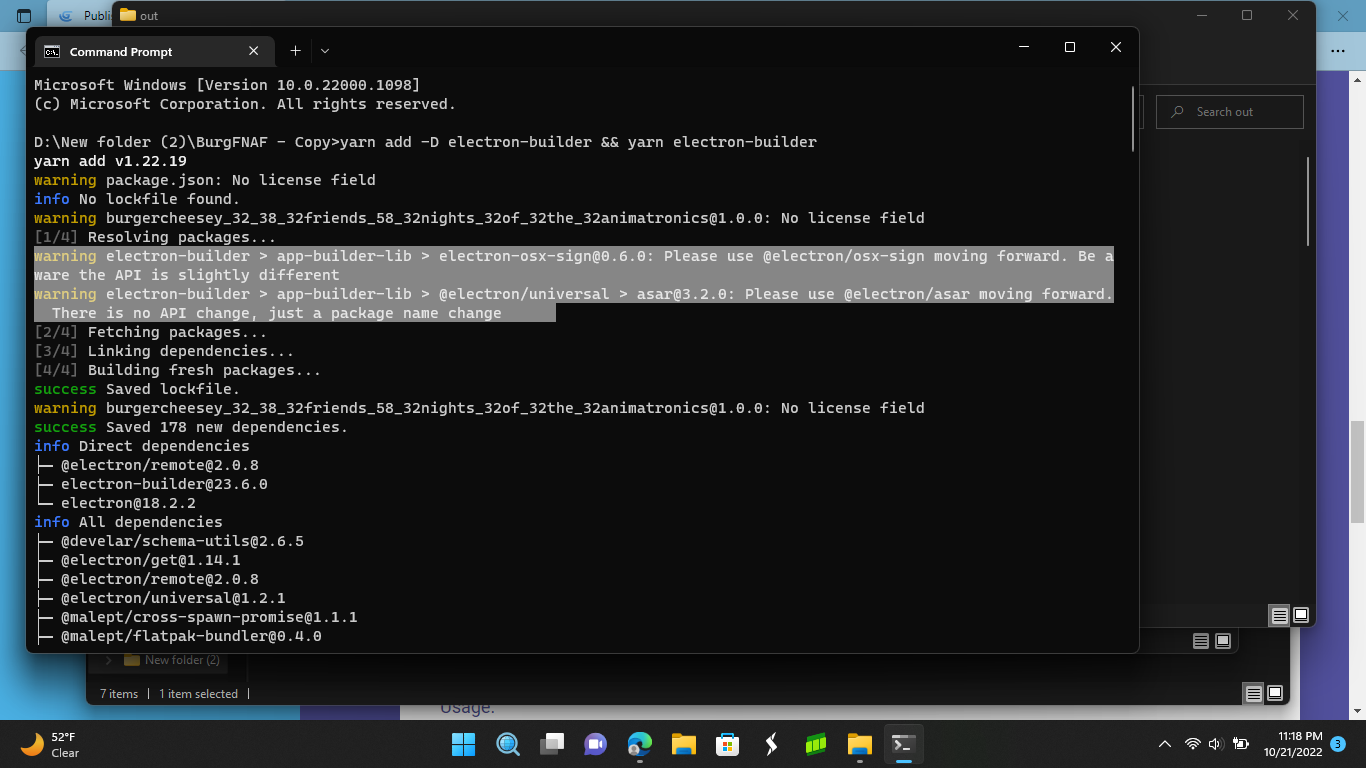Open File Explorer from the taskbar

point(683,744)
